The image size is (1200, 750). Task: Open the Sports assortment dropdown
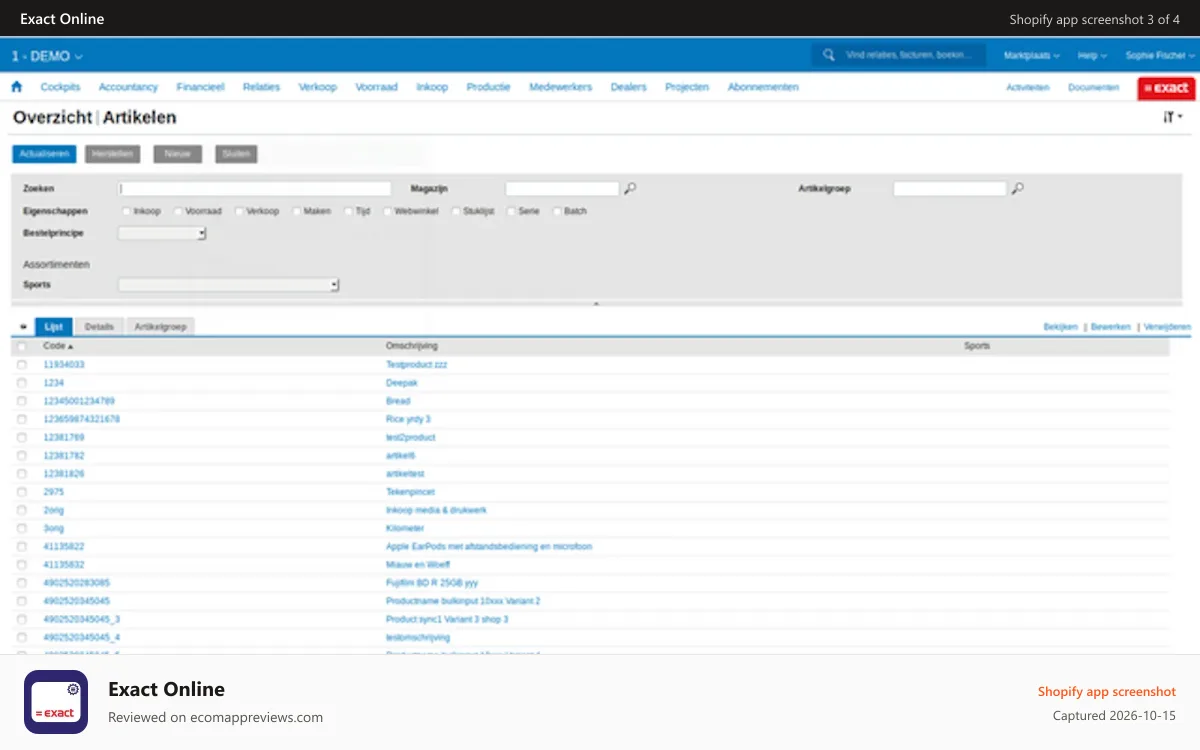[229, 285]
